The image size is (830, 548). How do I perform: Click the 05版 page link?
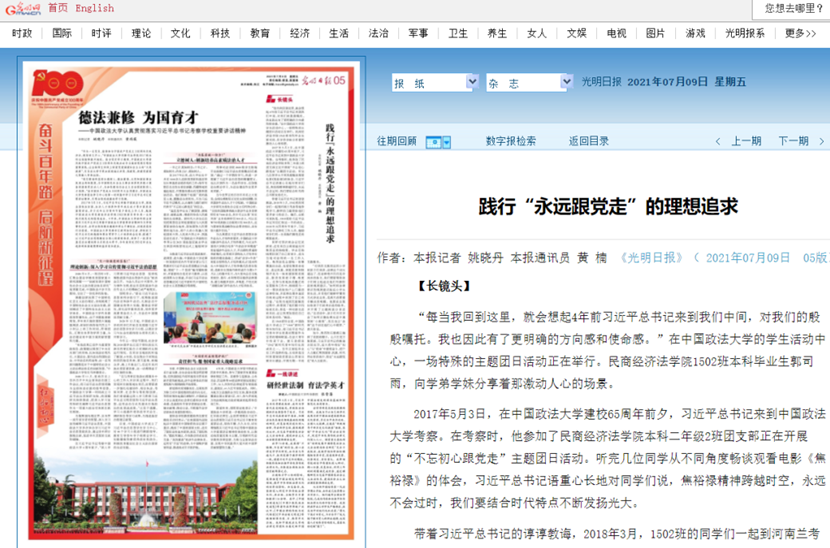pos(815,258)
